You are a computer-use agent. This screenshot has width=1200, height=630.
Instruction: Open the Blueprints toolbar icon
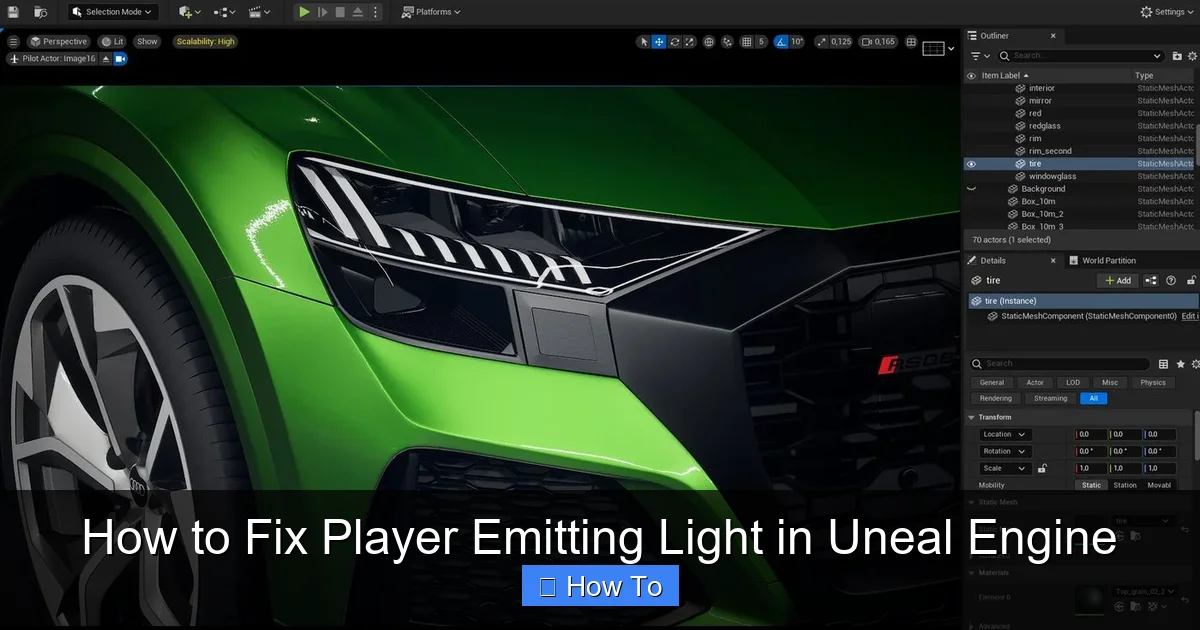222,11
